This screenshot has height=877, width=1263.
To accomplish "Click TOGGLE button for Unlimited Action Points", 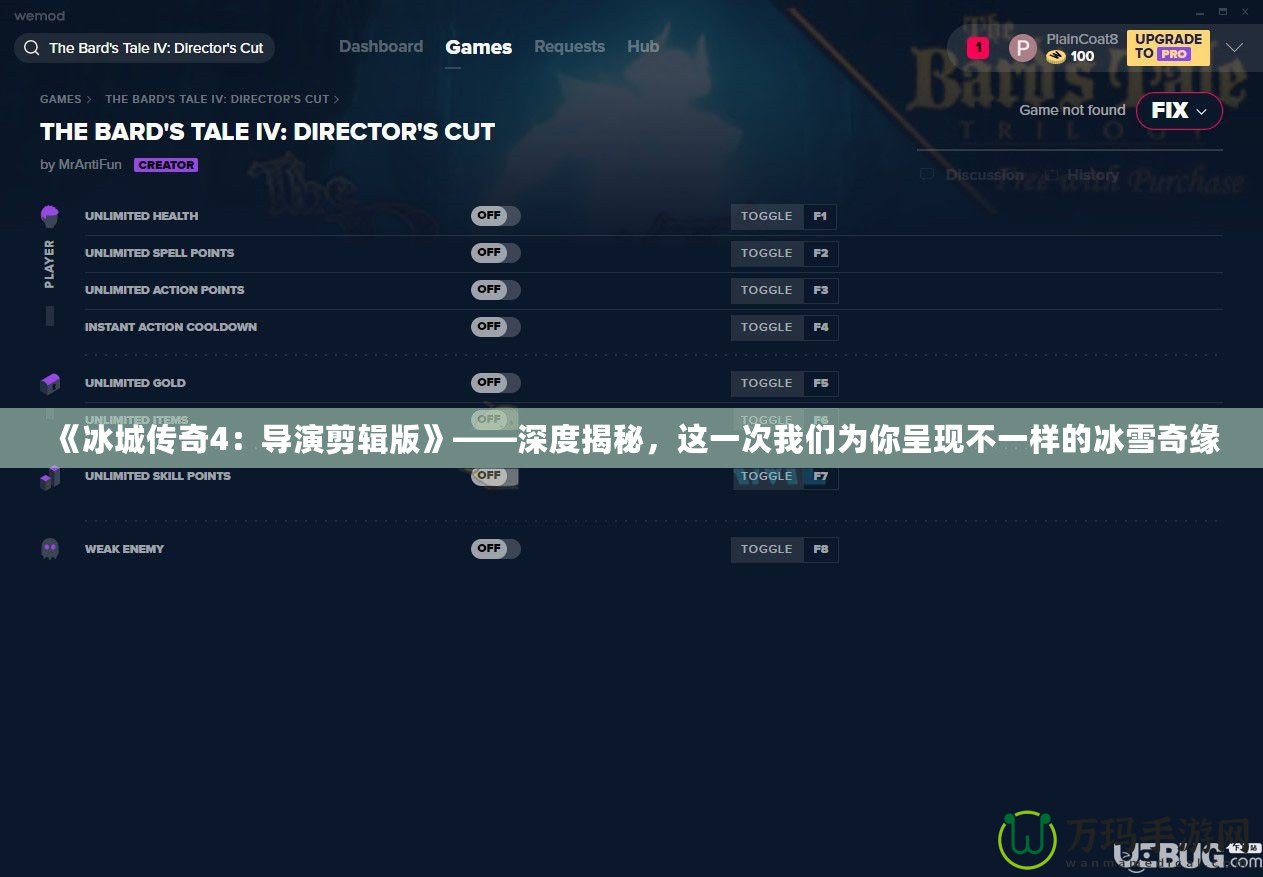I will (767, 290).
